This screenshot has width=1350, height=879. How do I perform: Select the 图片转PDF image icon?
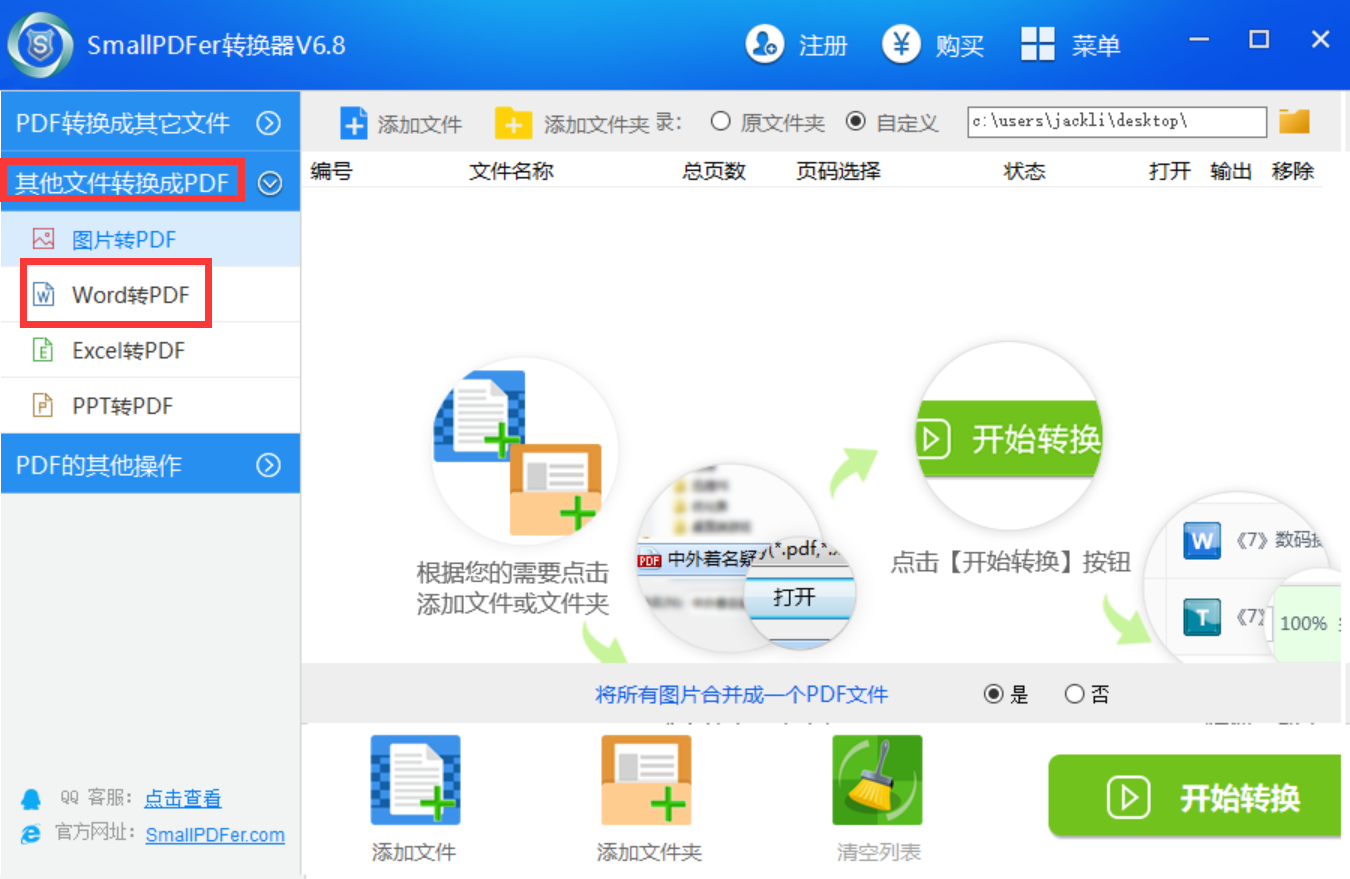43,239
